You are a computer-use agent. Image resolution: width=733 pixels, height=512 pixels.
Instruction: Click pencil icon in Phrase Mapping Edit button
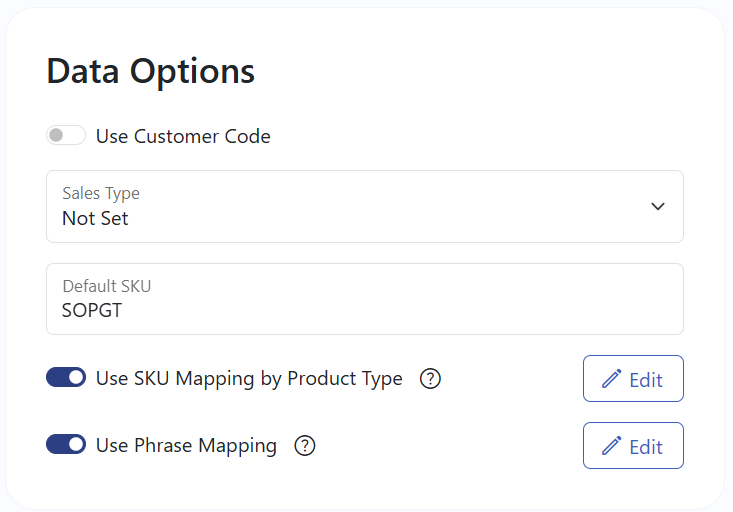pos(611,446)
